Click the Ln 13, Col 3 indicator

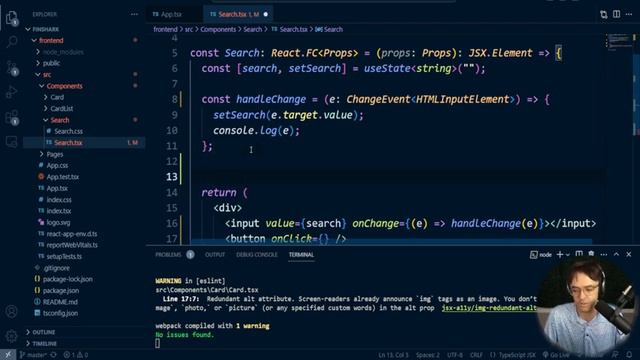[393, 355]
